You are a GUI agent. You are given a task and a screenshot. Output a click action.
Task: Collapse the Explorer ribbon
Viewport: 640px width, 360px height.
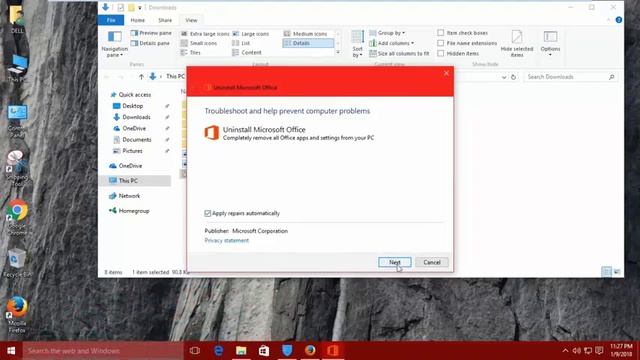coord(608,20)
